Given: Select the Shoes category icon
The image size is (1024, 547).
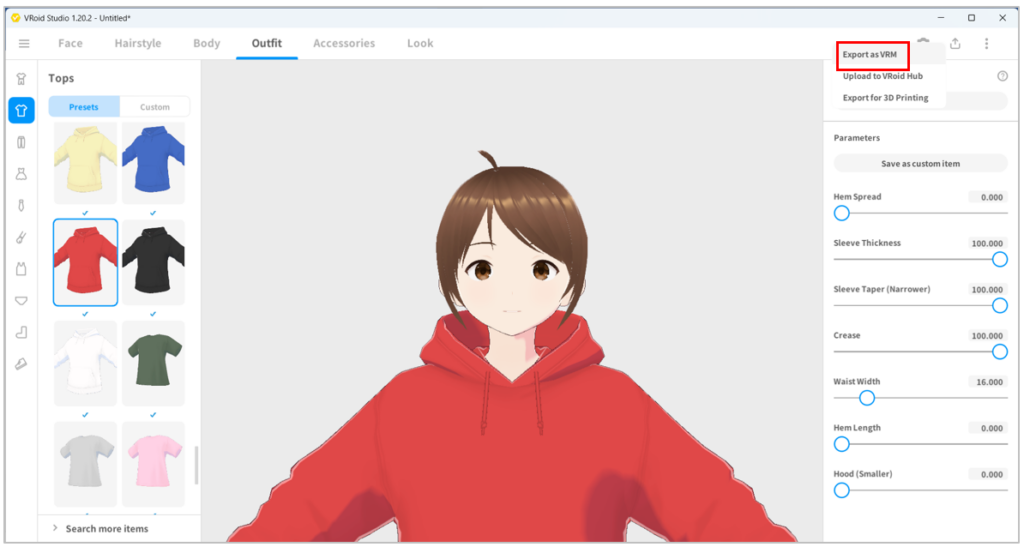Looking at the screenshot, I should [21, 364].
